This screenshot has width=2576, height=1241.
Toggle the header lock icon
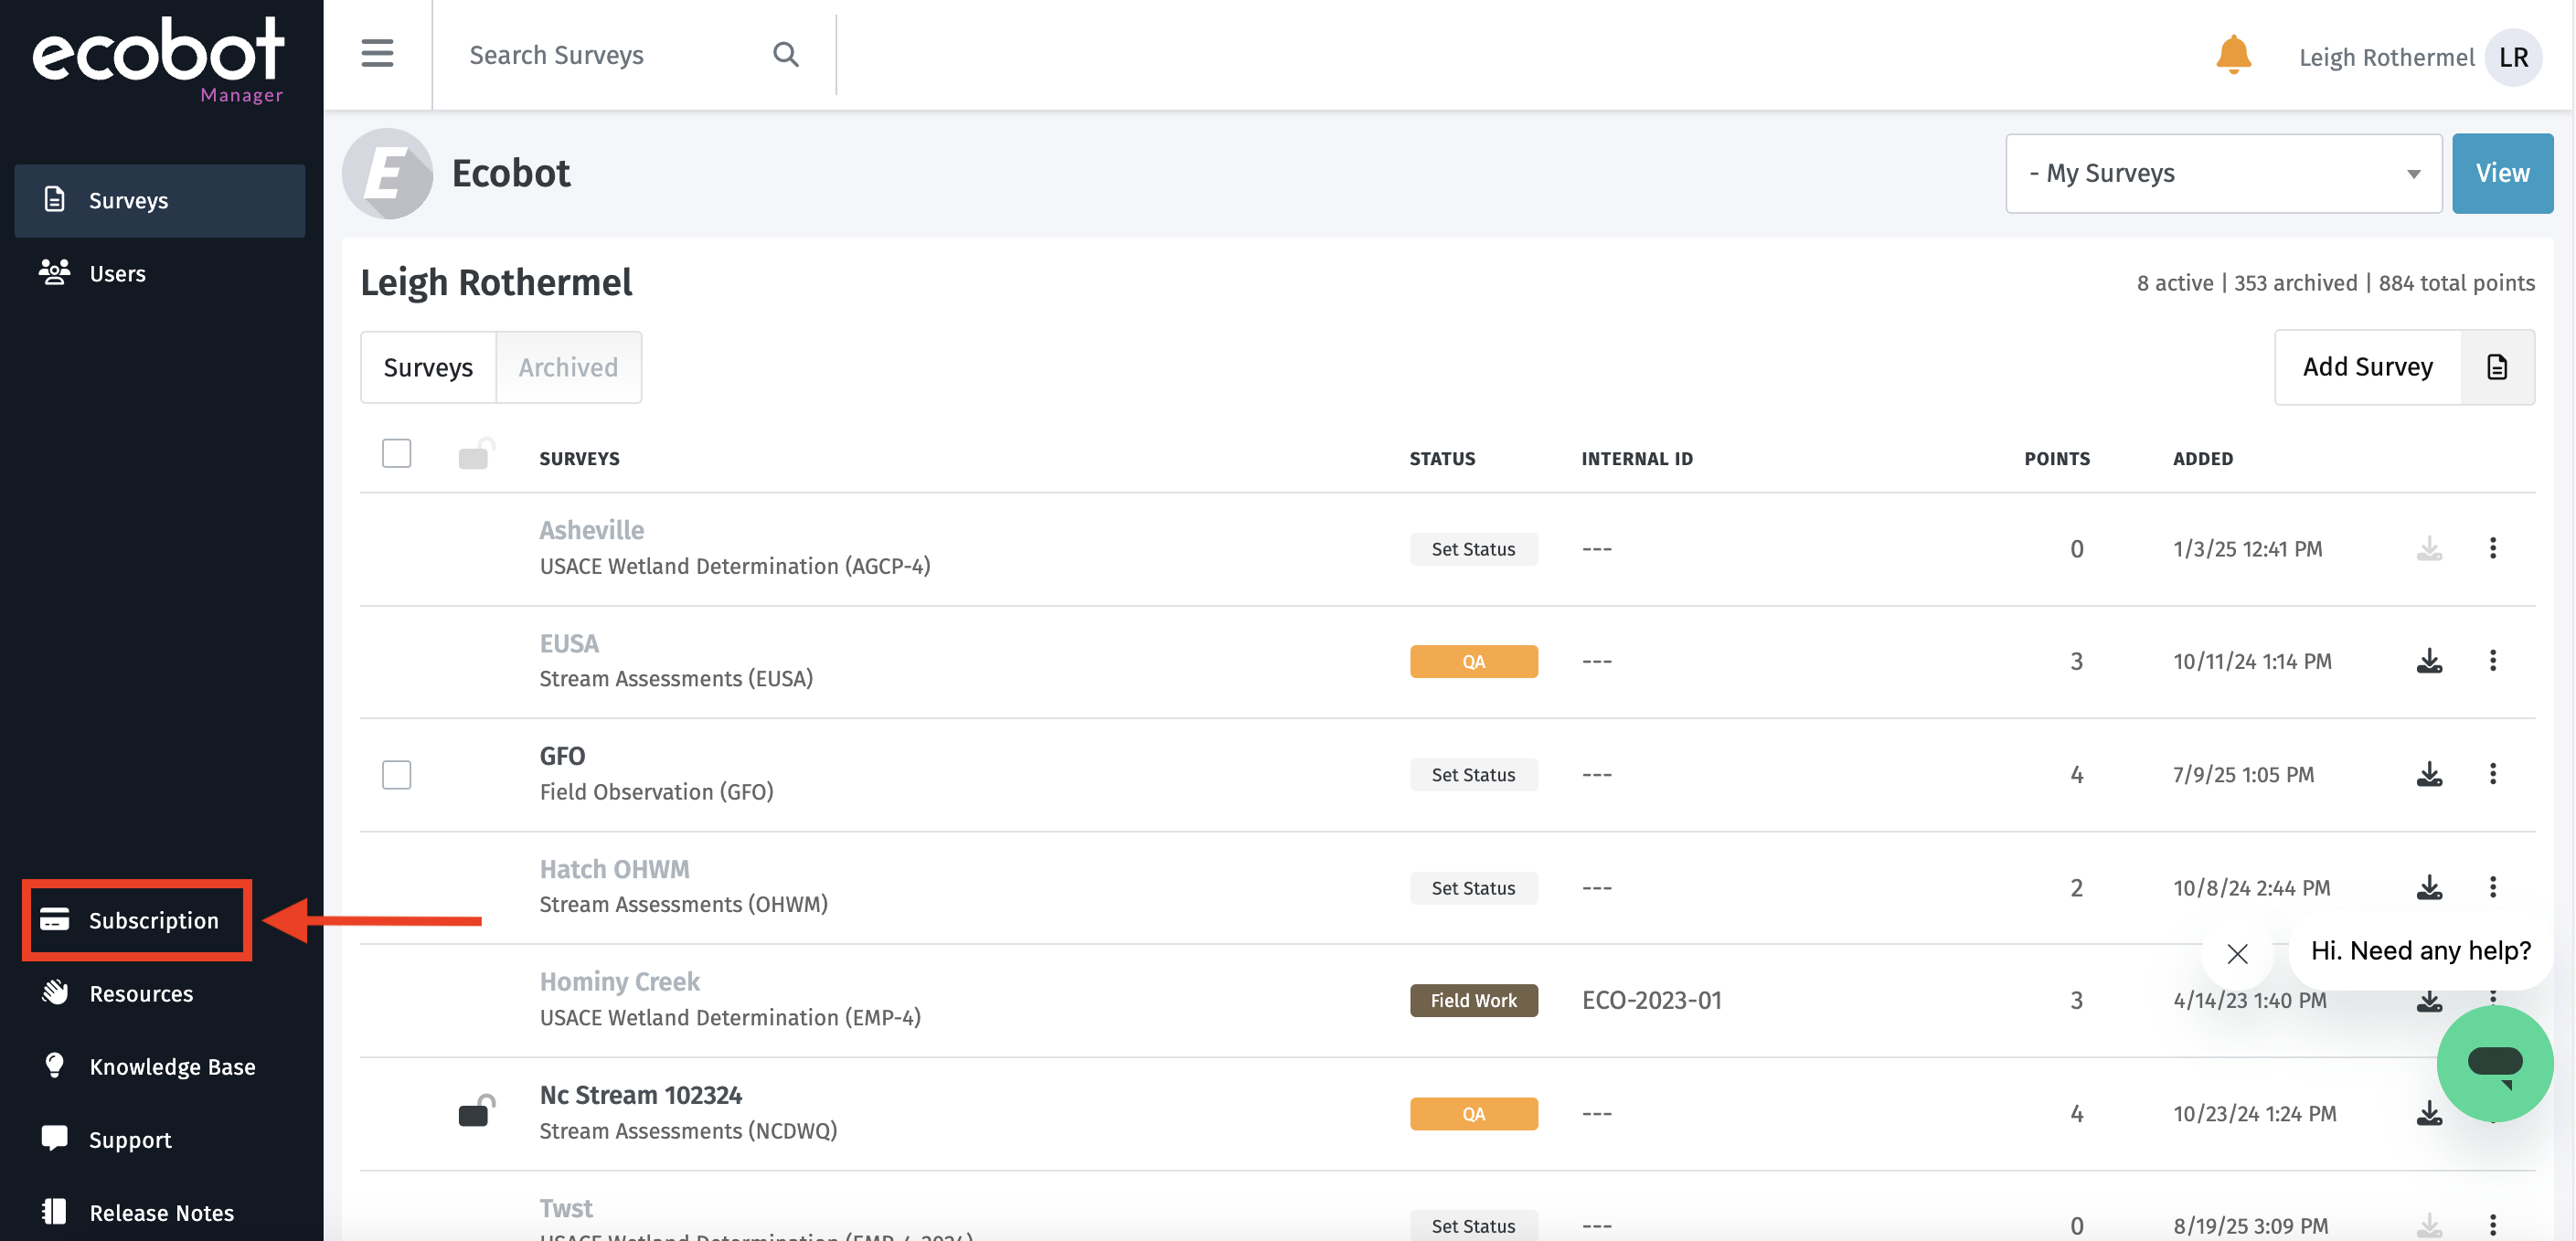click(x=475, y=455)
